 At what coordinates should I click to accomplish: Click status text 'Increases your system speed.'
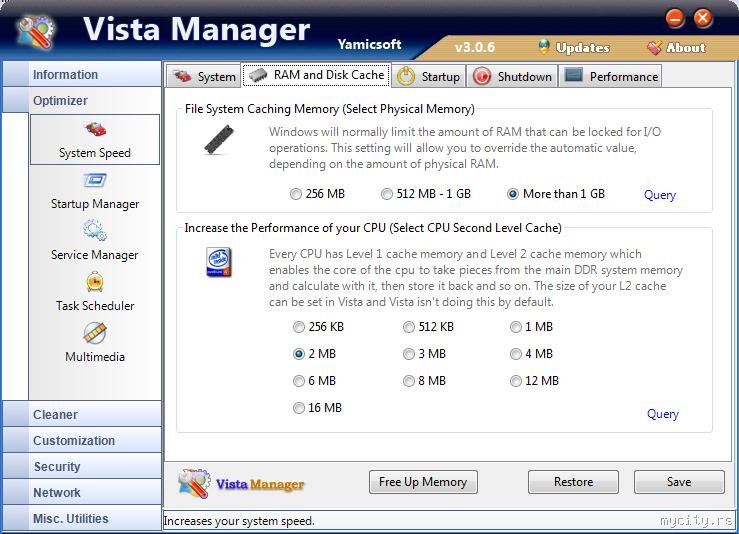(239, 521)
